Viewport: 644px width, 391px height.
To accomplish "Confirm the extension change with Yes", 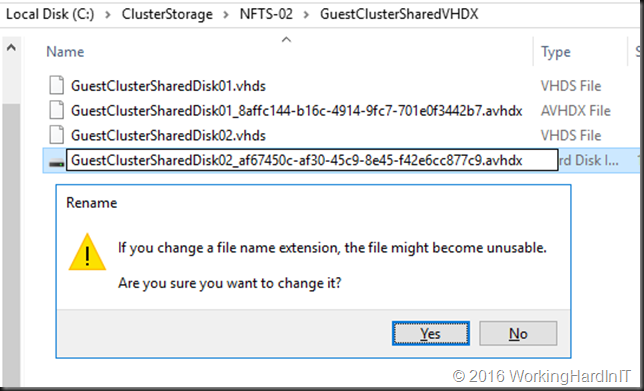I will point(430,334).
